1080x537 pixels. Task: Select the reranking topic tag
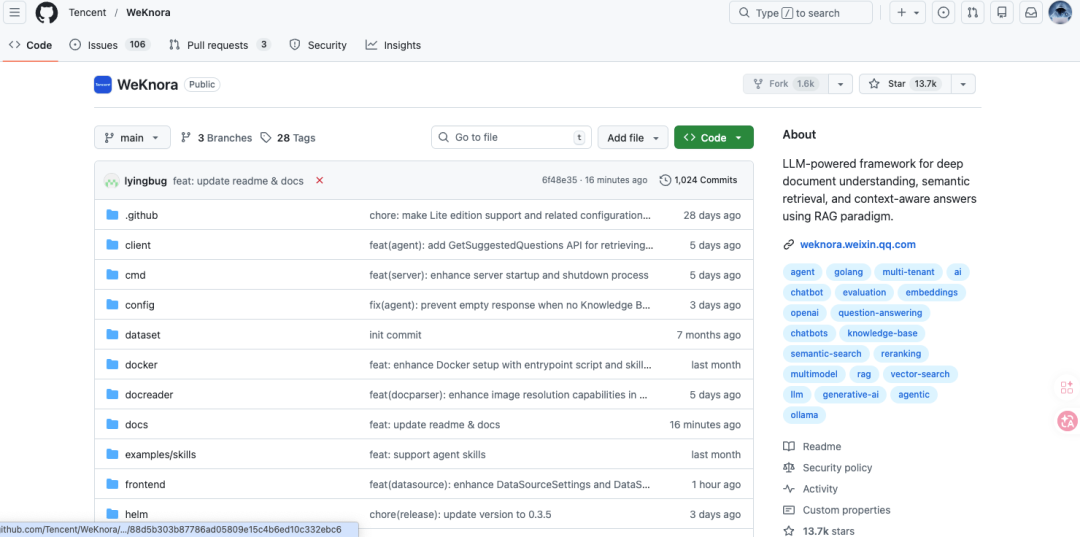pos(901,354)
